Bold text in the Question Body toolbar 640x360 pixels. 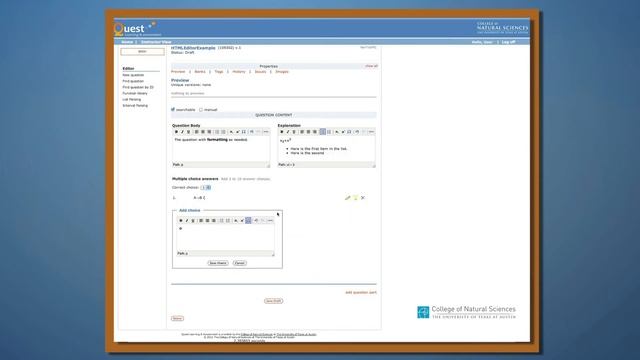coord(176,132)
